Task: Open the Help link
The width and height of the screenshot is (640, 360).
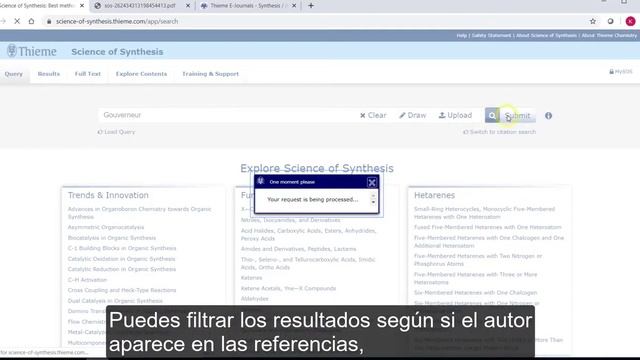Action: click(461, 36)
